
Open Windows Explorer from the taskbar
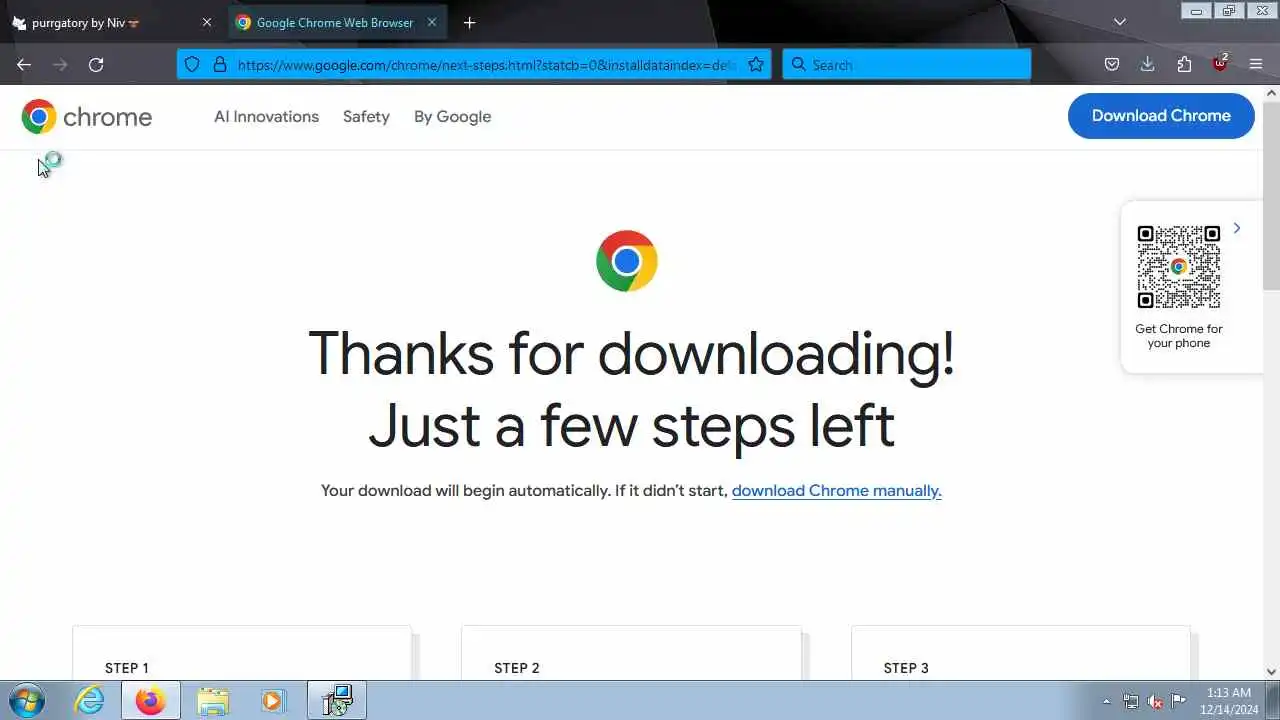(213, 701)
